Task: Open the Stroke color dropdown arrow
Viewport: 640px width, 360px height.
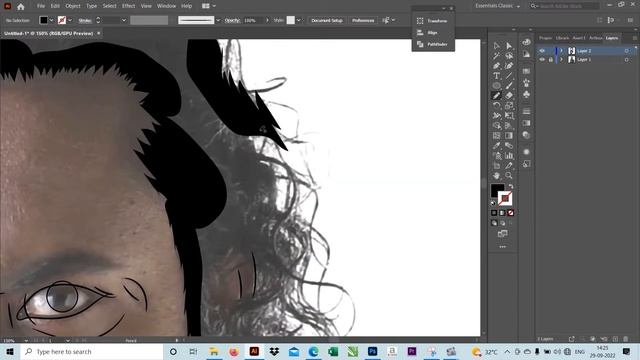Action: (x=70, y=20)
